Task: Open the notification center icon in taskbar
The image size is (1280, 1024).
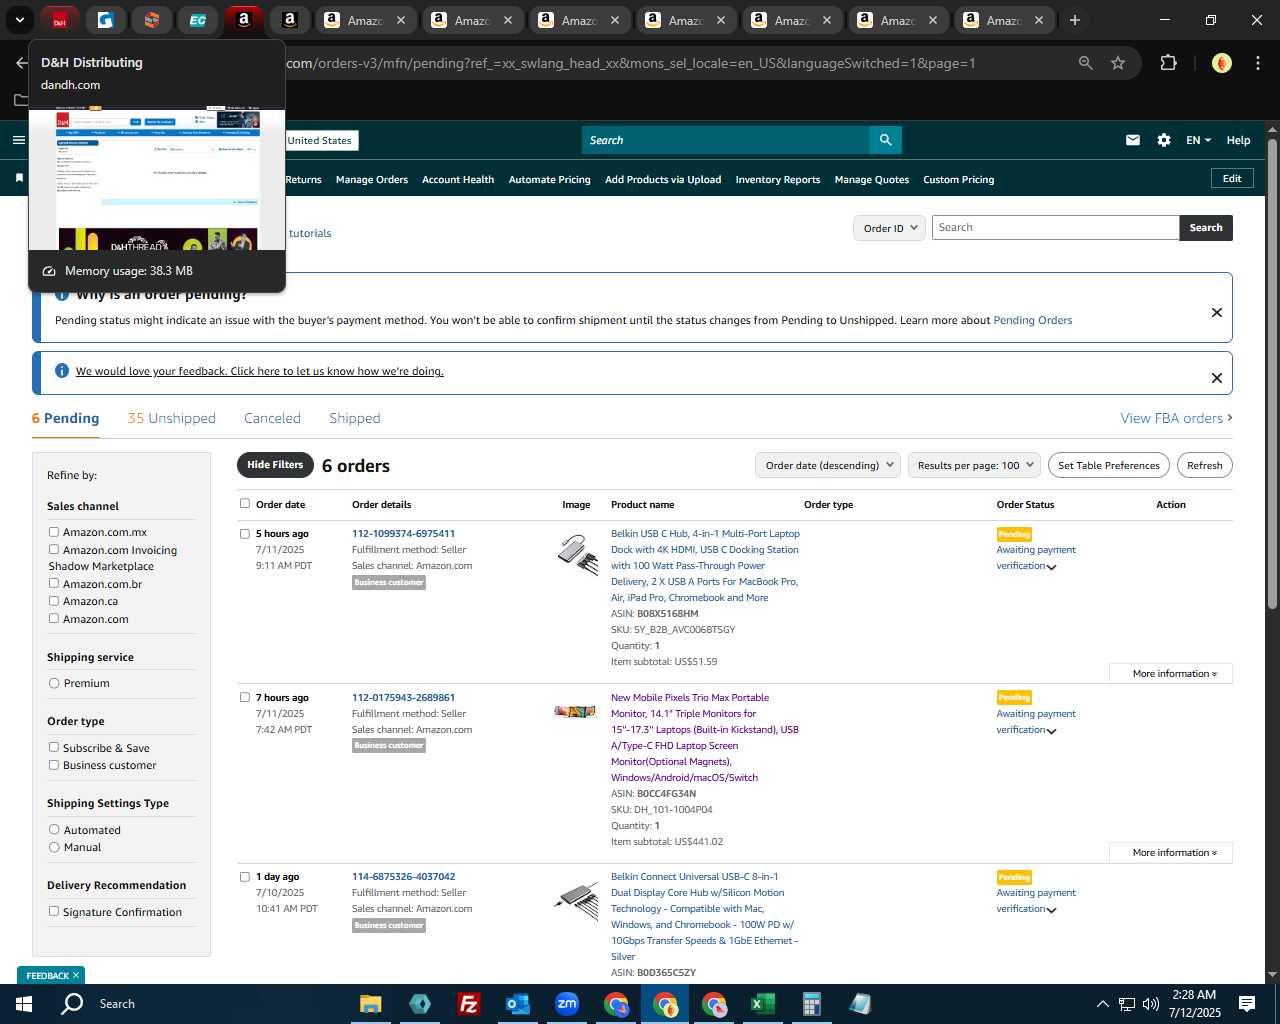Action: click(x=1247, y=1004)
